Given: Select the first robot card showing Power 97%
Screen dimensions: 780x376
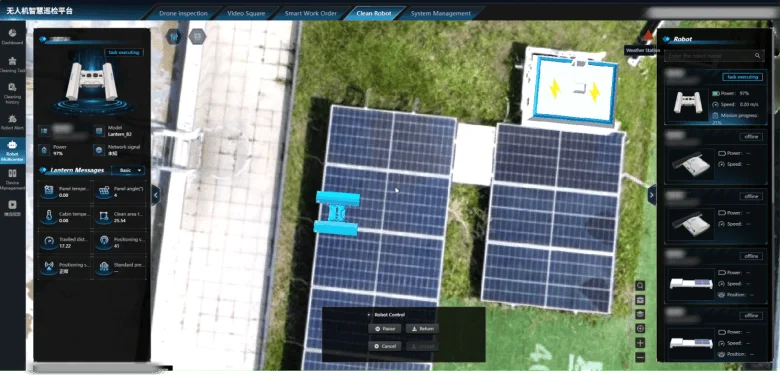Looking at the screenshot, I should pos(715,97).
